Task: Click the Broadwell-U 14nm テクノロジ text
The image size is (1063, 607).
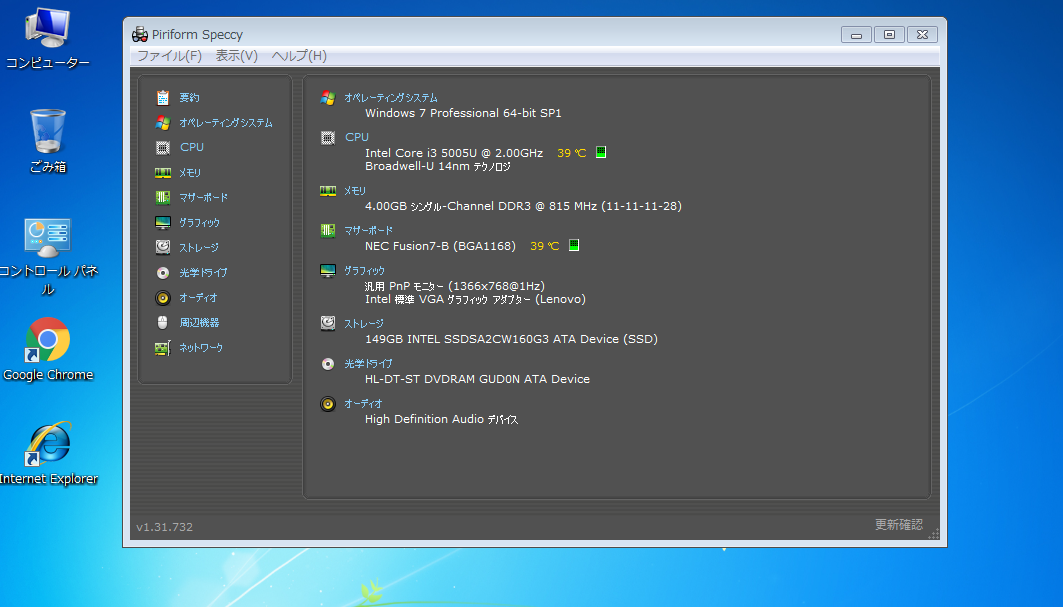Action: pos(437,166)
